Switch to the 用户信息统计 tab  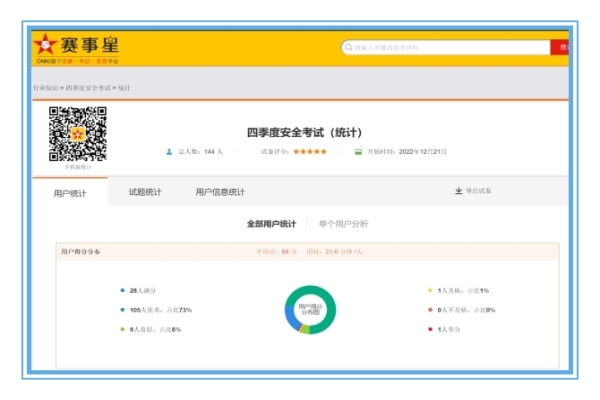pos(220,192)
